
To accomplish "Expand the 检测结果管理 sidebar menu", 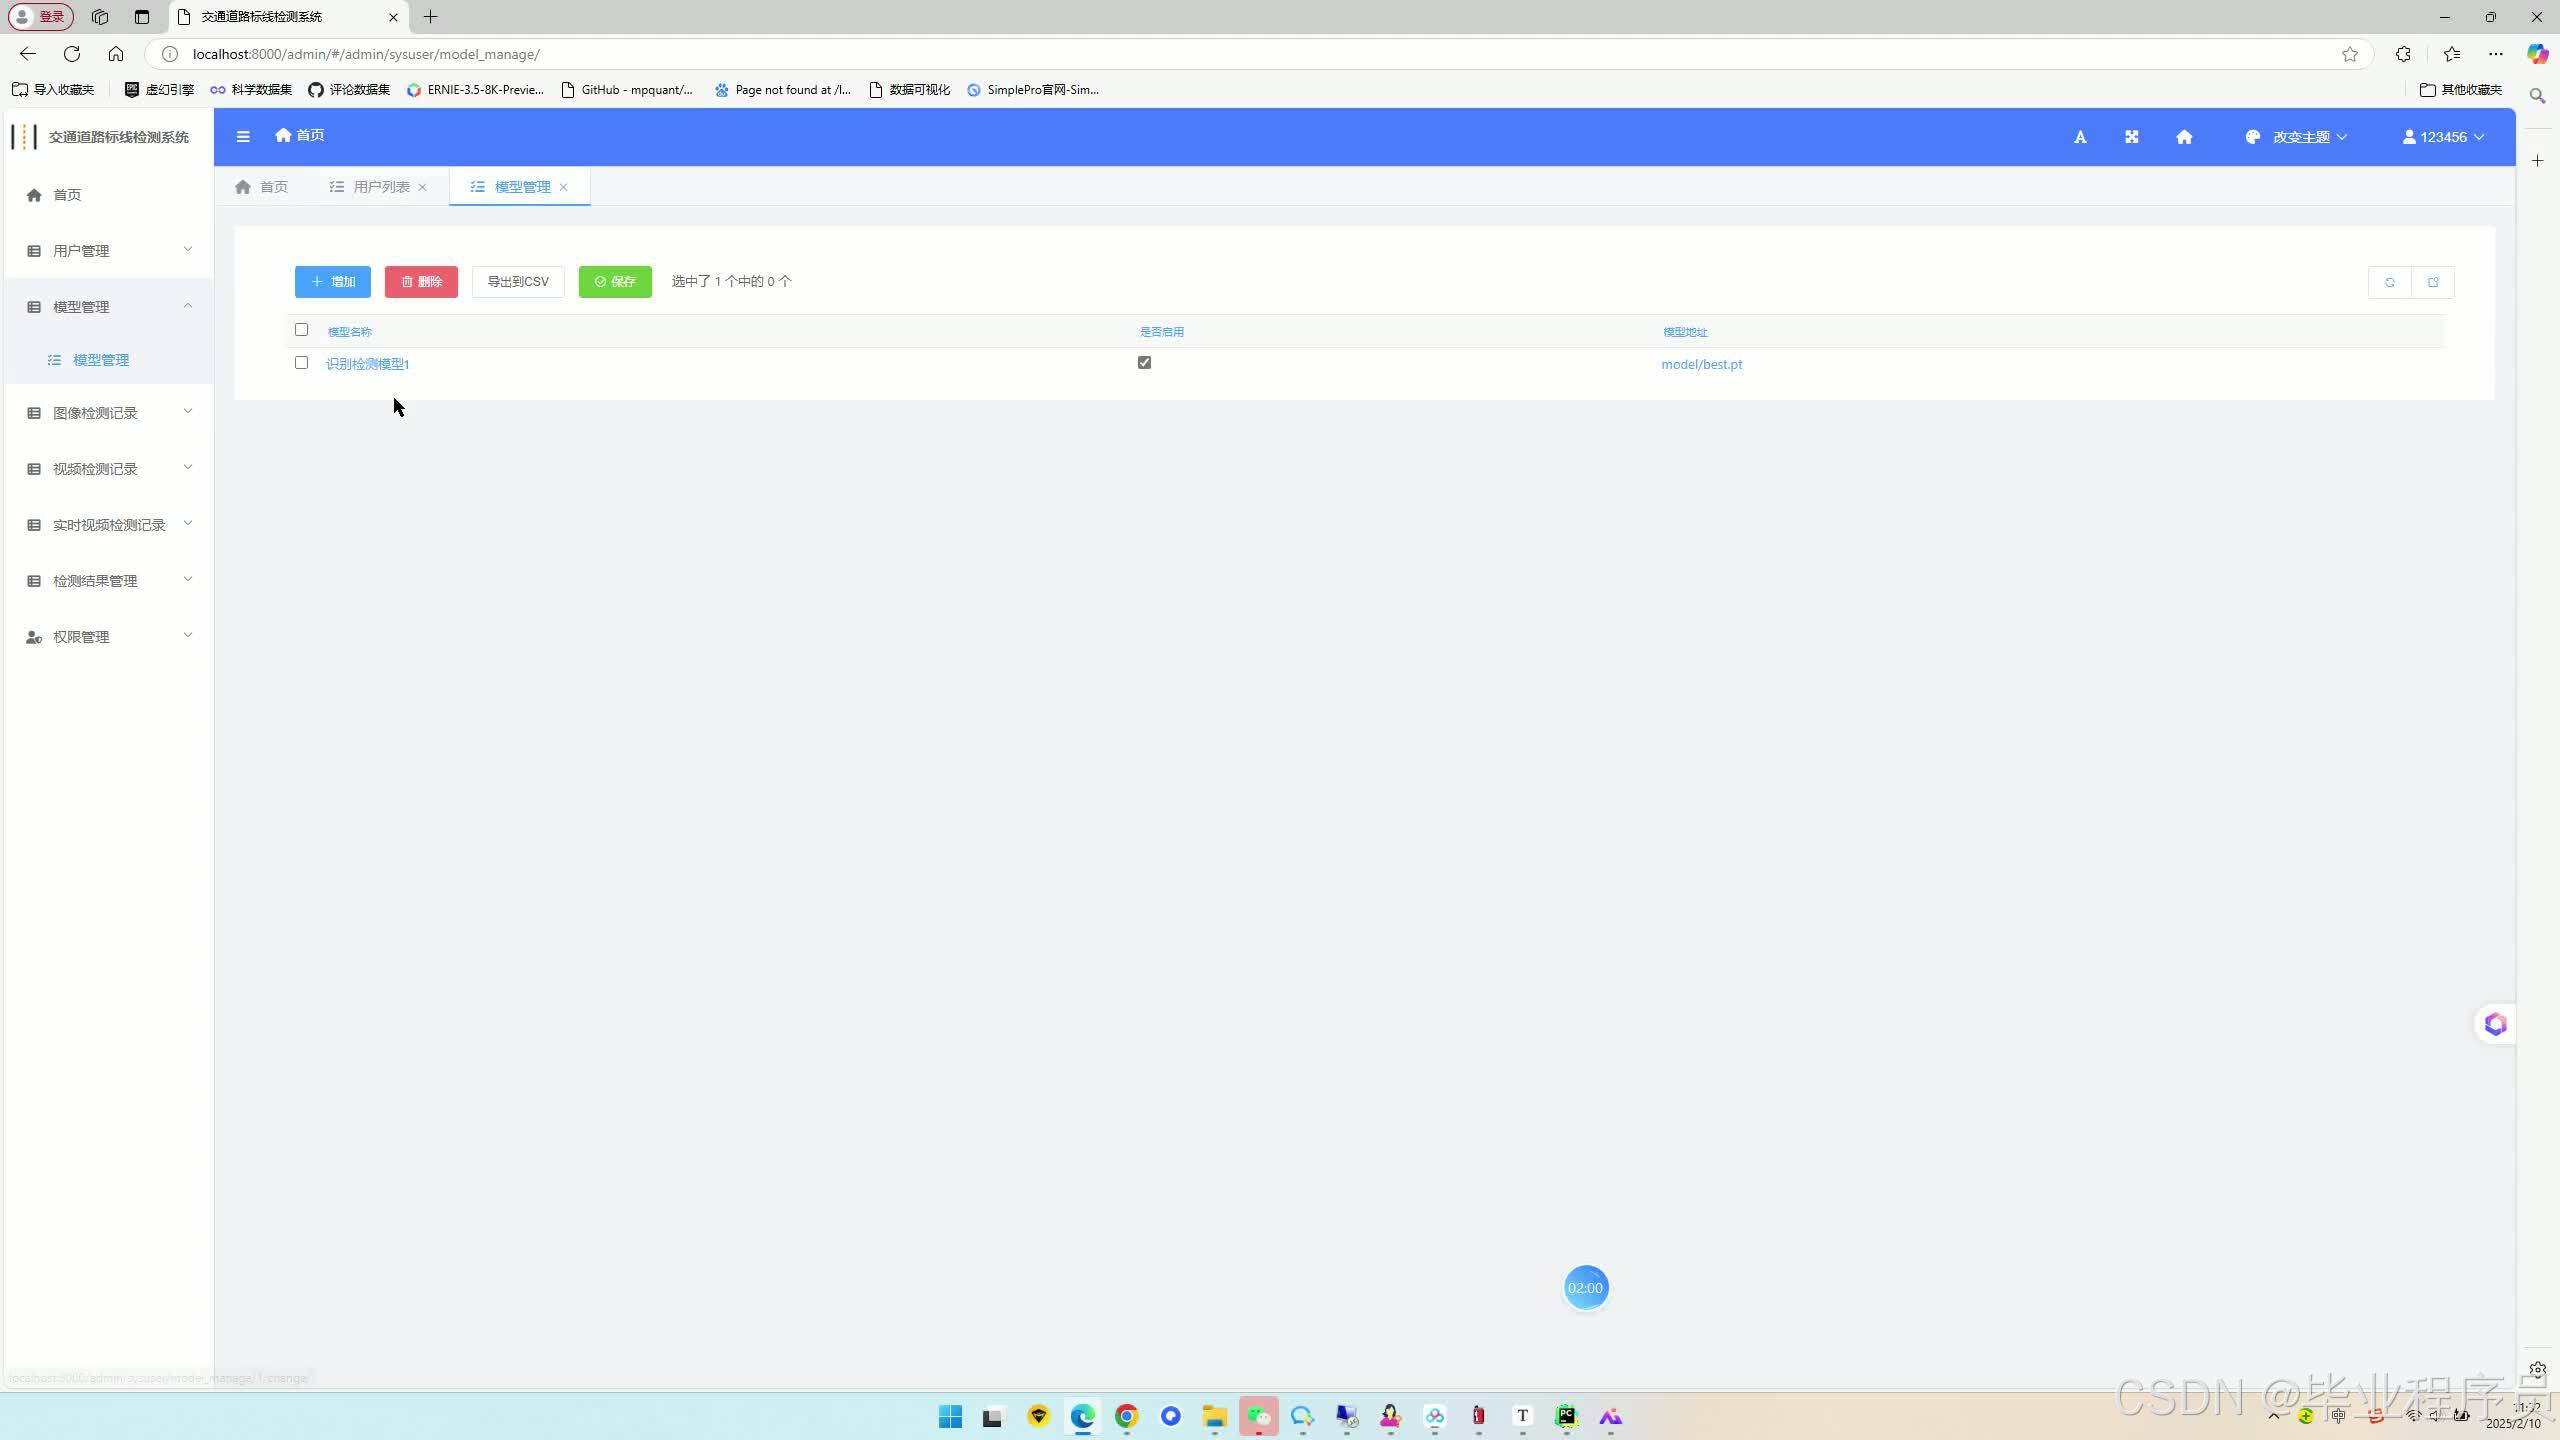I will click(x=108, y=581).
